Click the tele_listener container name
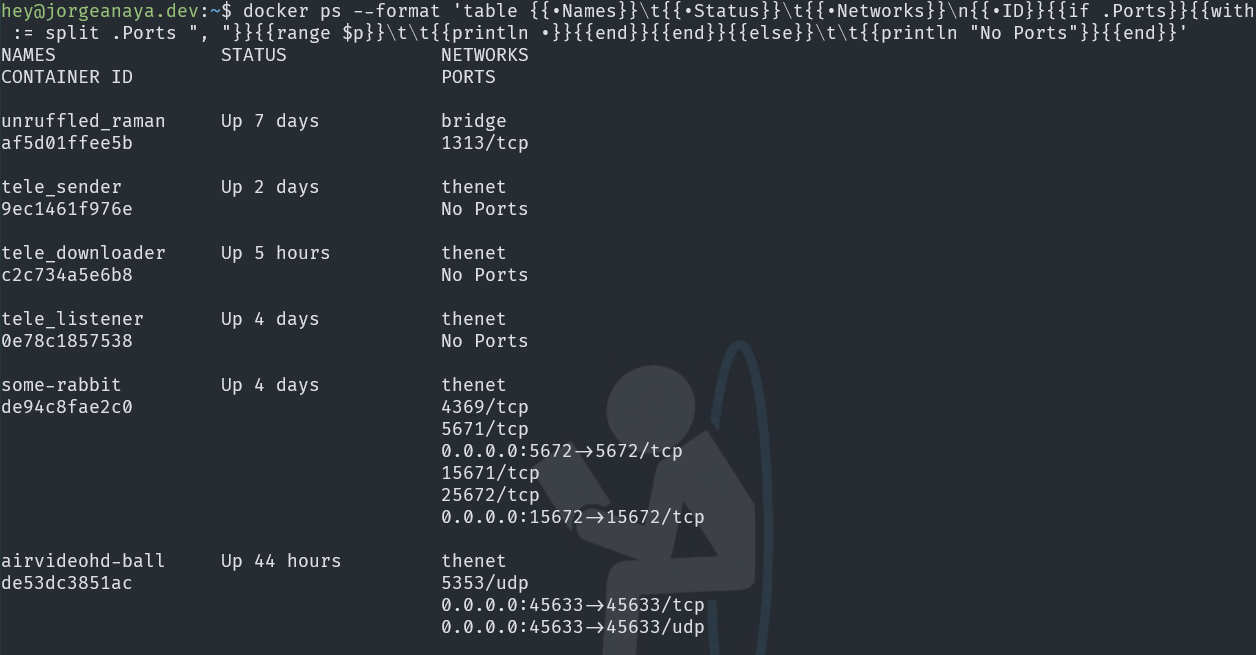Screen dimensions: 1256x655 click(x=73, y=319)
